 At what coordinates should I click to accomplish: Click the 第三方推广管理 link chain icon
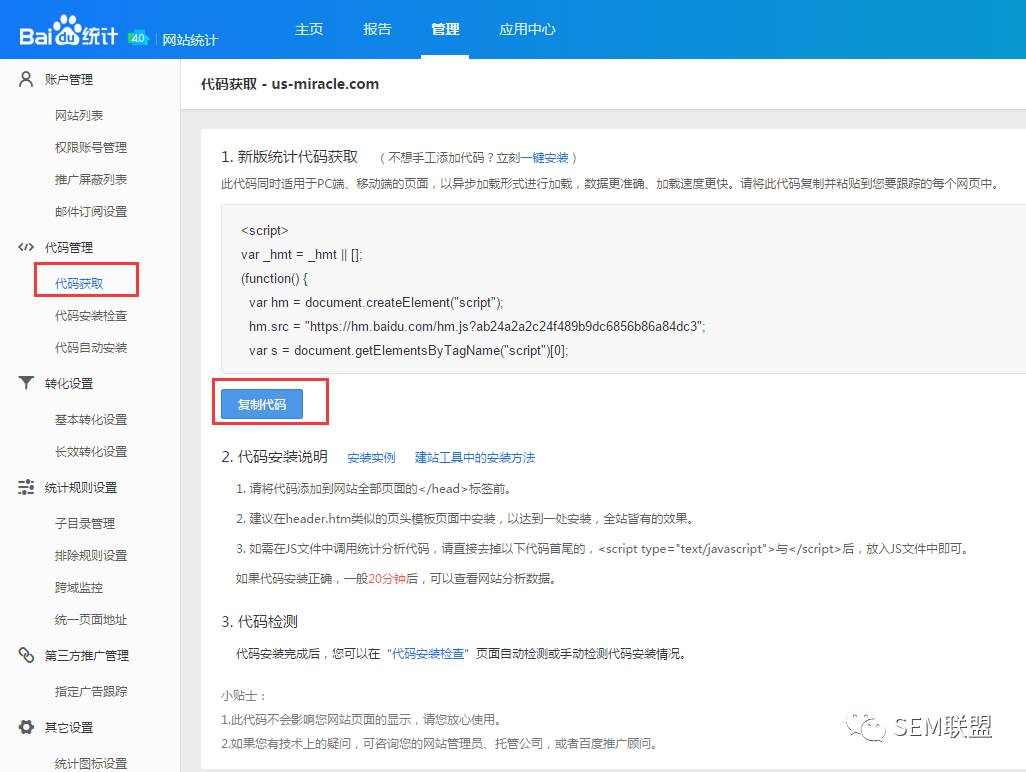pos(26,655)
